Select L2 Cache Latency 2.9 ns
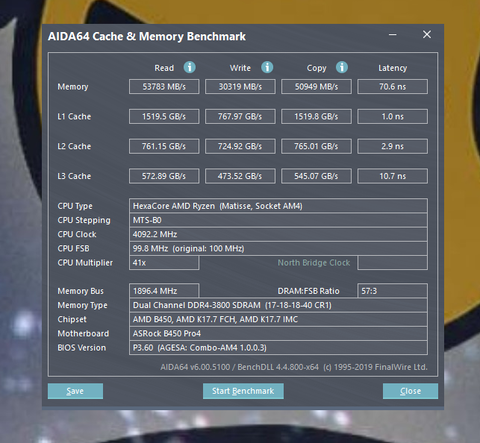The height and width of the screenshot is (443, 480). click(x=393, y=146)
